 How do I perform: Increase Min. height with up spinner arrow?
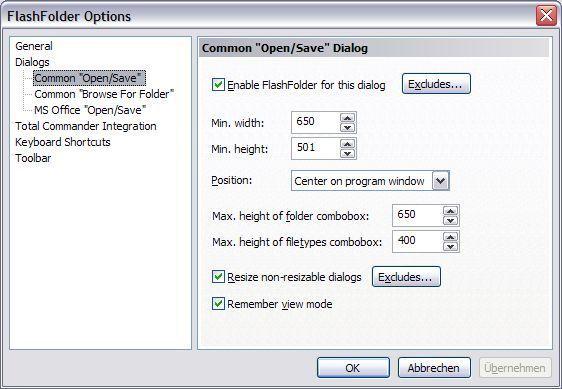[x=347, y=143]
